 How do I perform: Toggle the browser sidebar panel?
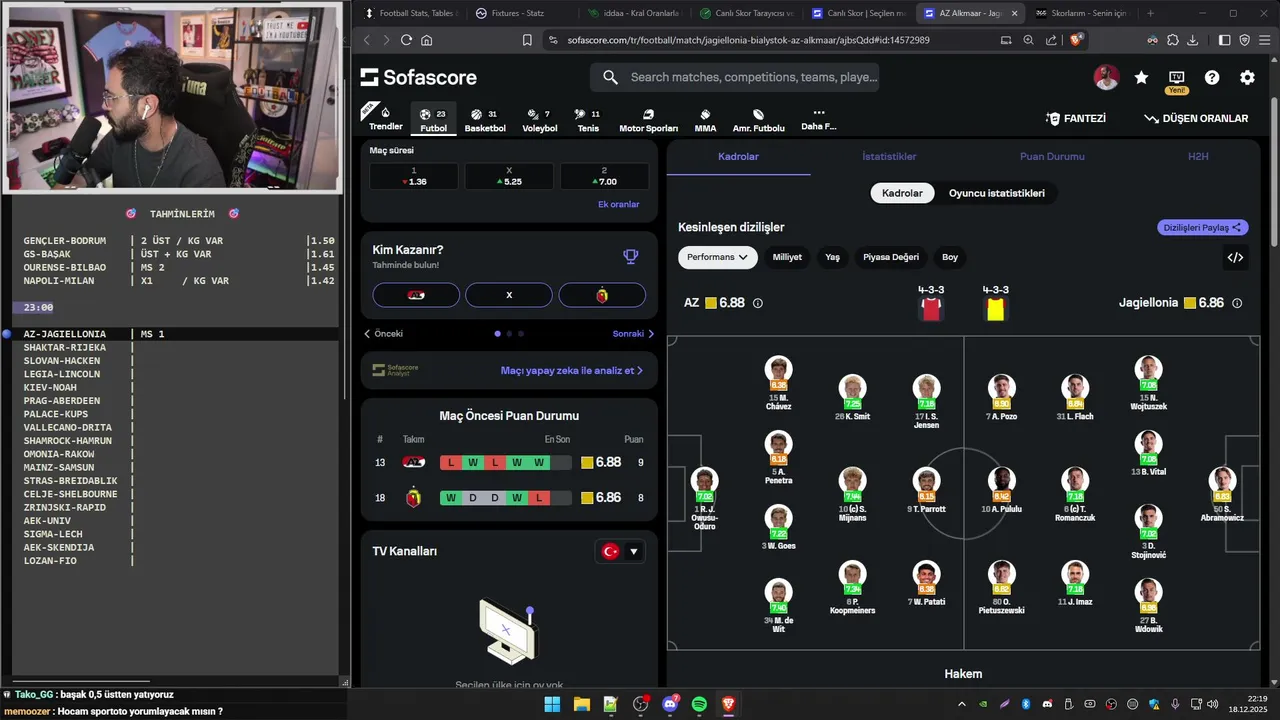1225,40
